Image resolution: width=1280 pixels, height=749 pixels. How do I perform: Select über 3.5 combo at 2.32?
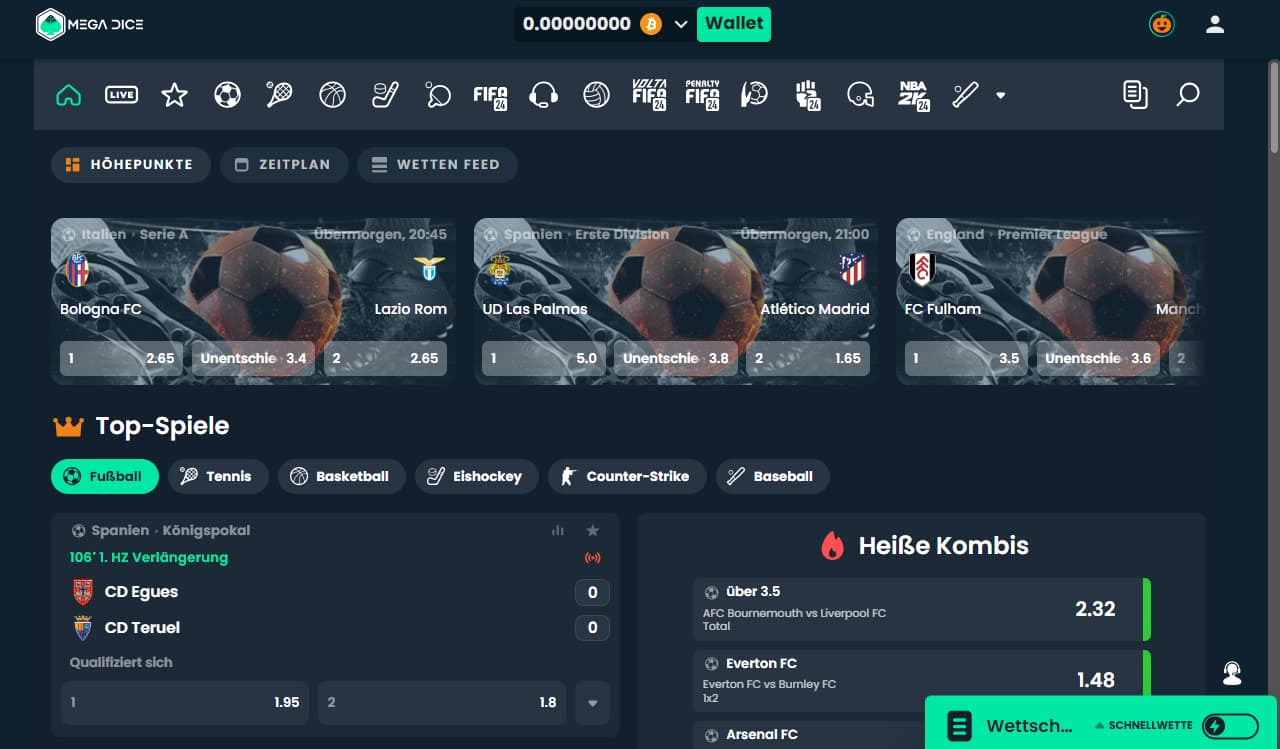tap(922, 609)
